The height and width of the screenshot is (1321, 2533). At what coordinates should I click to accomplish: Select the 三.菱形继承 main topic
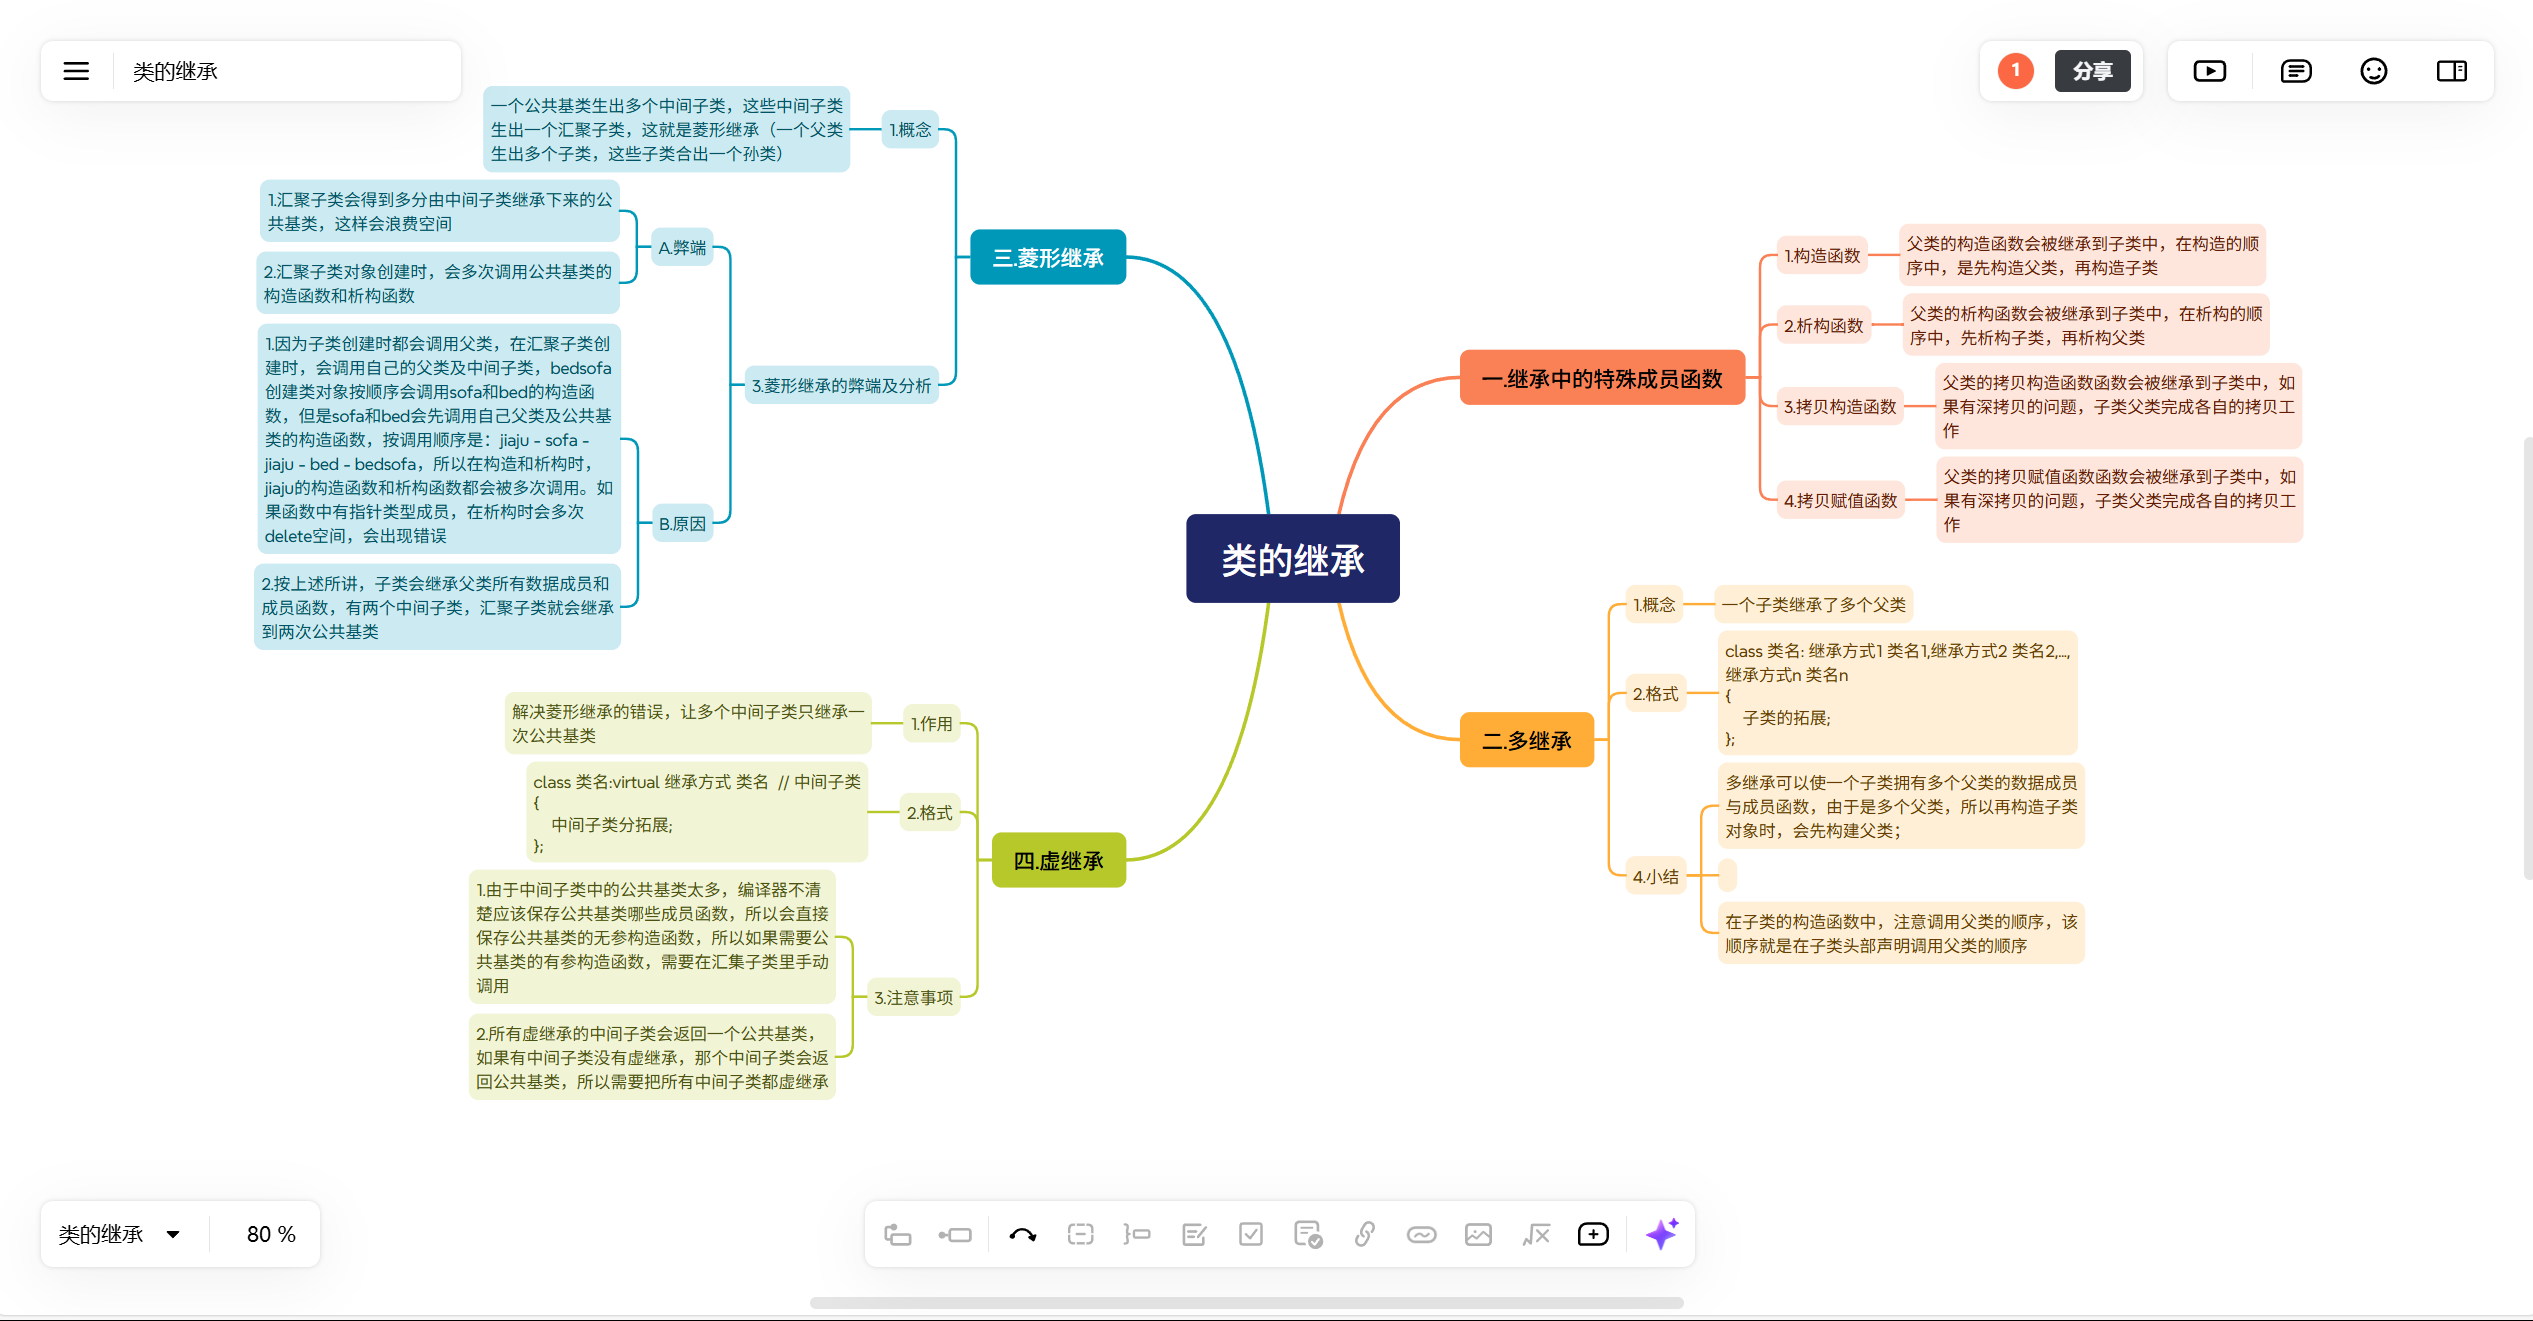(x=1048, y=257)
